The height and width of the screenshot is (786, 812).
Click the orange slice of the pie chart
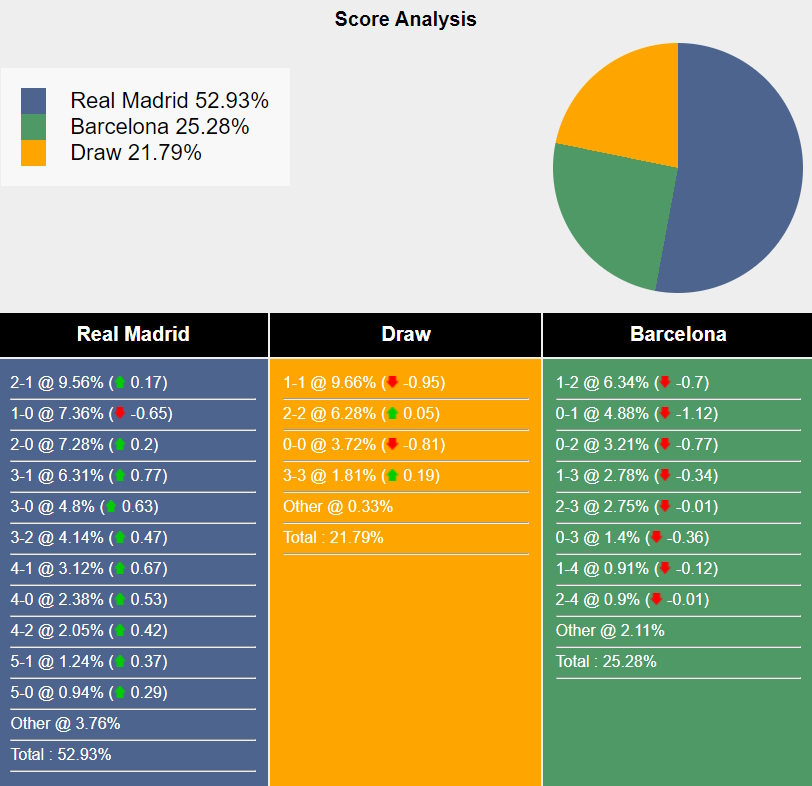click(625, 105)
